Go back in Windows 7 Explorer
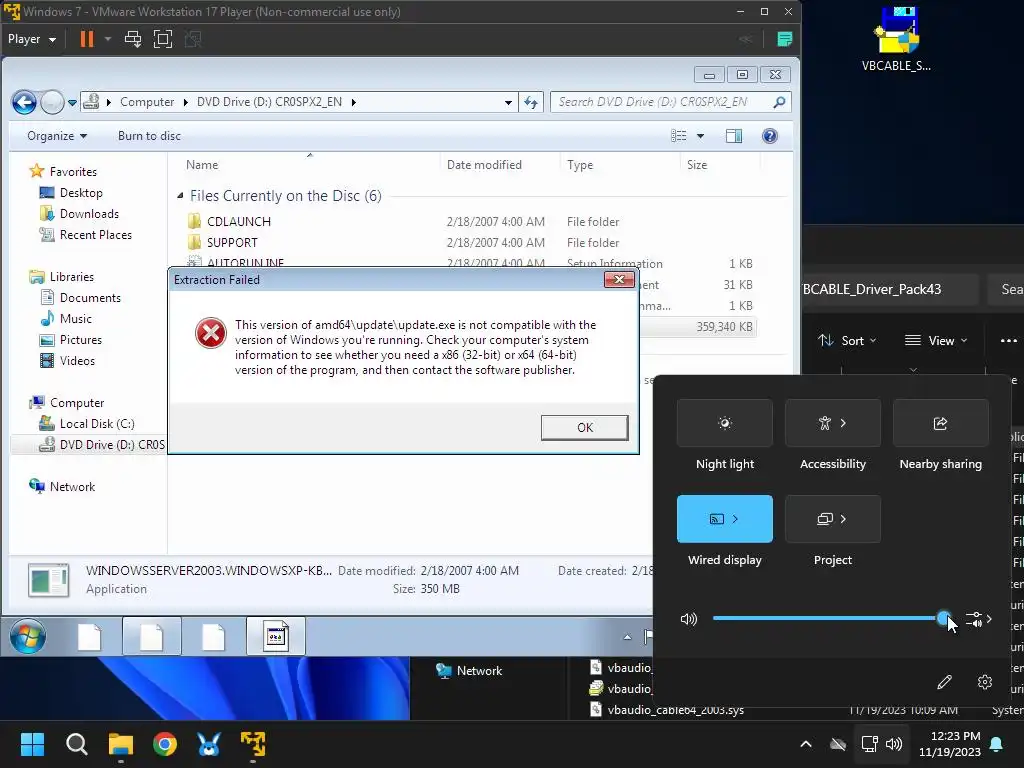This screenshot has height=768, width=1024. 24,102
